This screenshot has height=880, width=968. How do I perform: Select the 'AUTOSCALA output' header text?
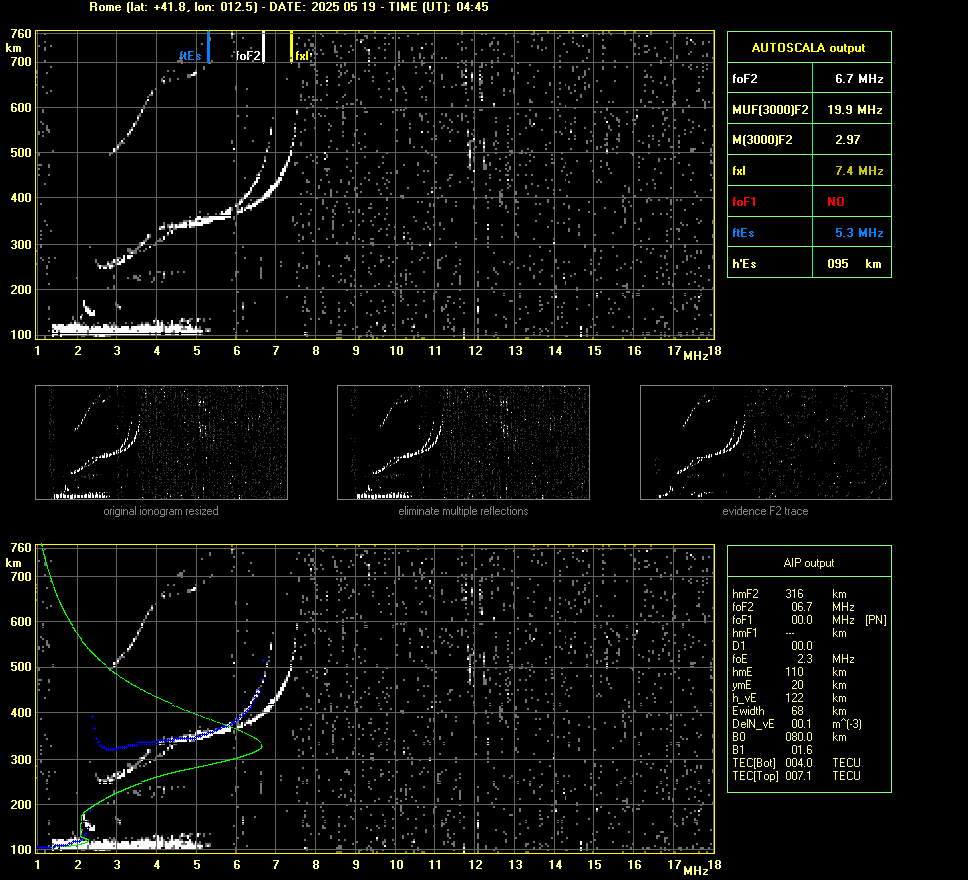tap(808, 48)
